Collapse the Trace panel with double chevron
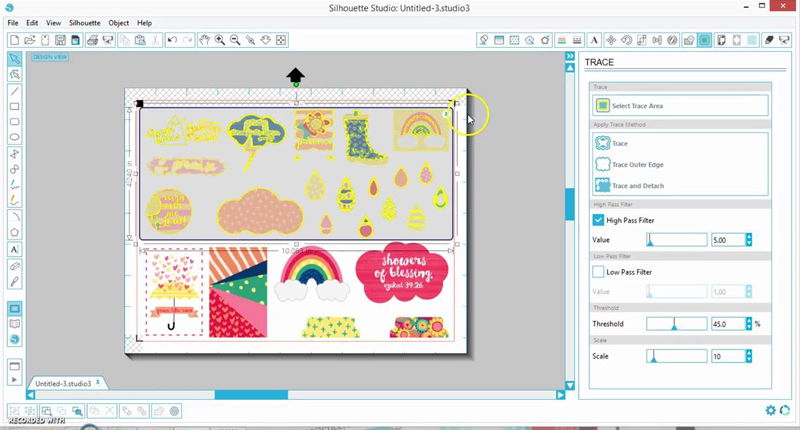Screen dimensions: 800x430 [570, 56]
